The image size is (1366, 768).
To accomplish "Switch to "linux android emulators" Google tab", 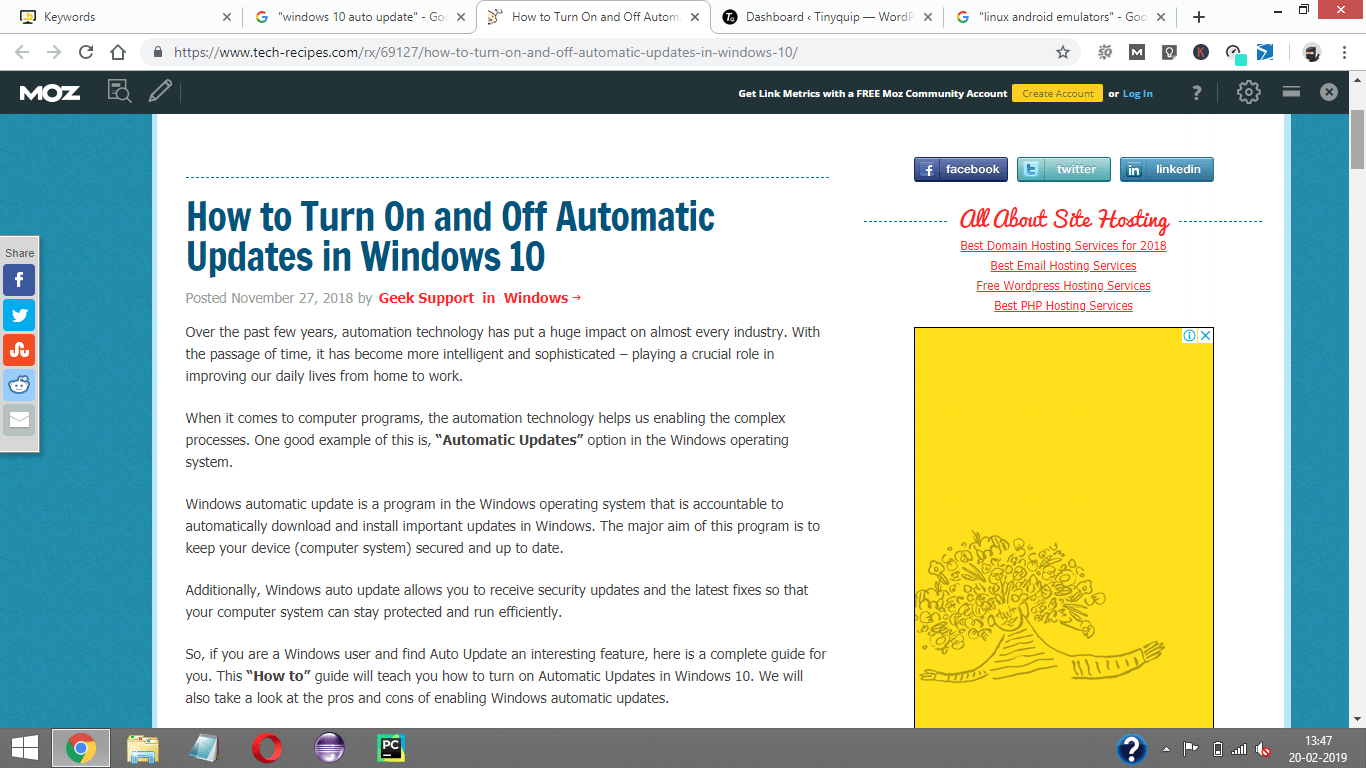I will point(1062,17).
